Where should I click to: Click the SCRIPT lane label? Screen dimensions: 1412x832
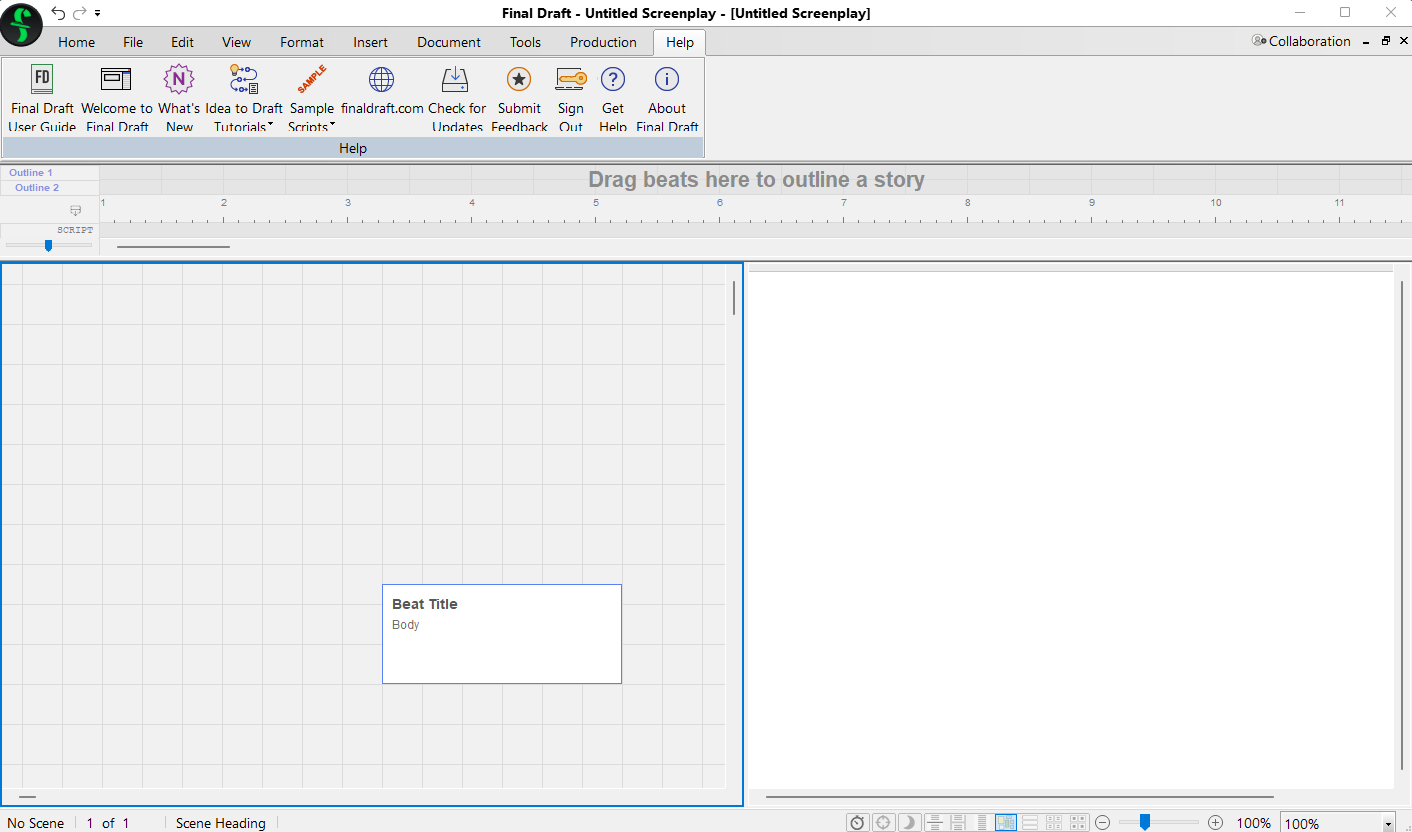(75, 230)
